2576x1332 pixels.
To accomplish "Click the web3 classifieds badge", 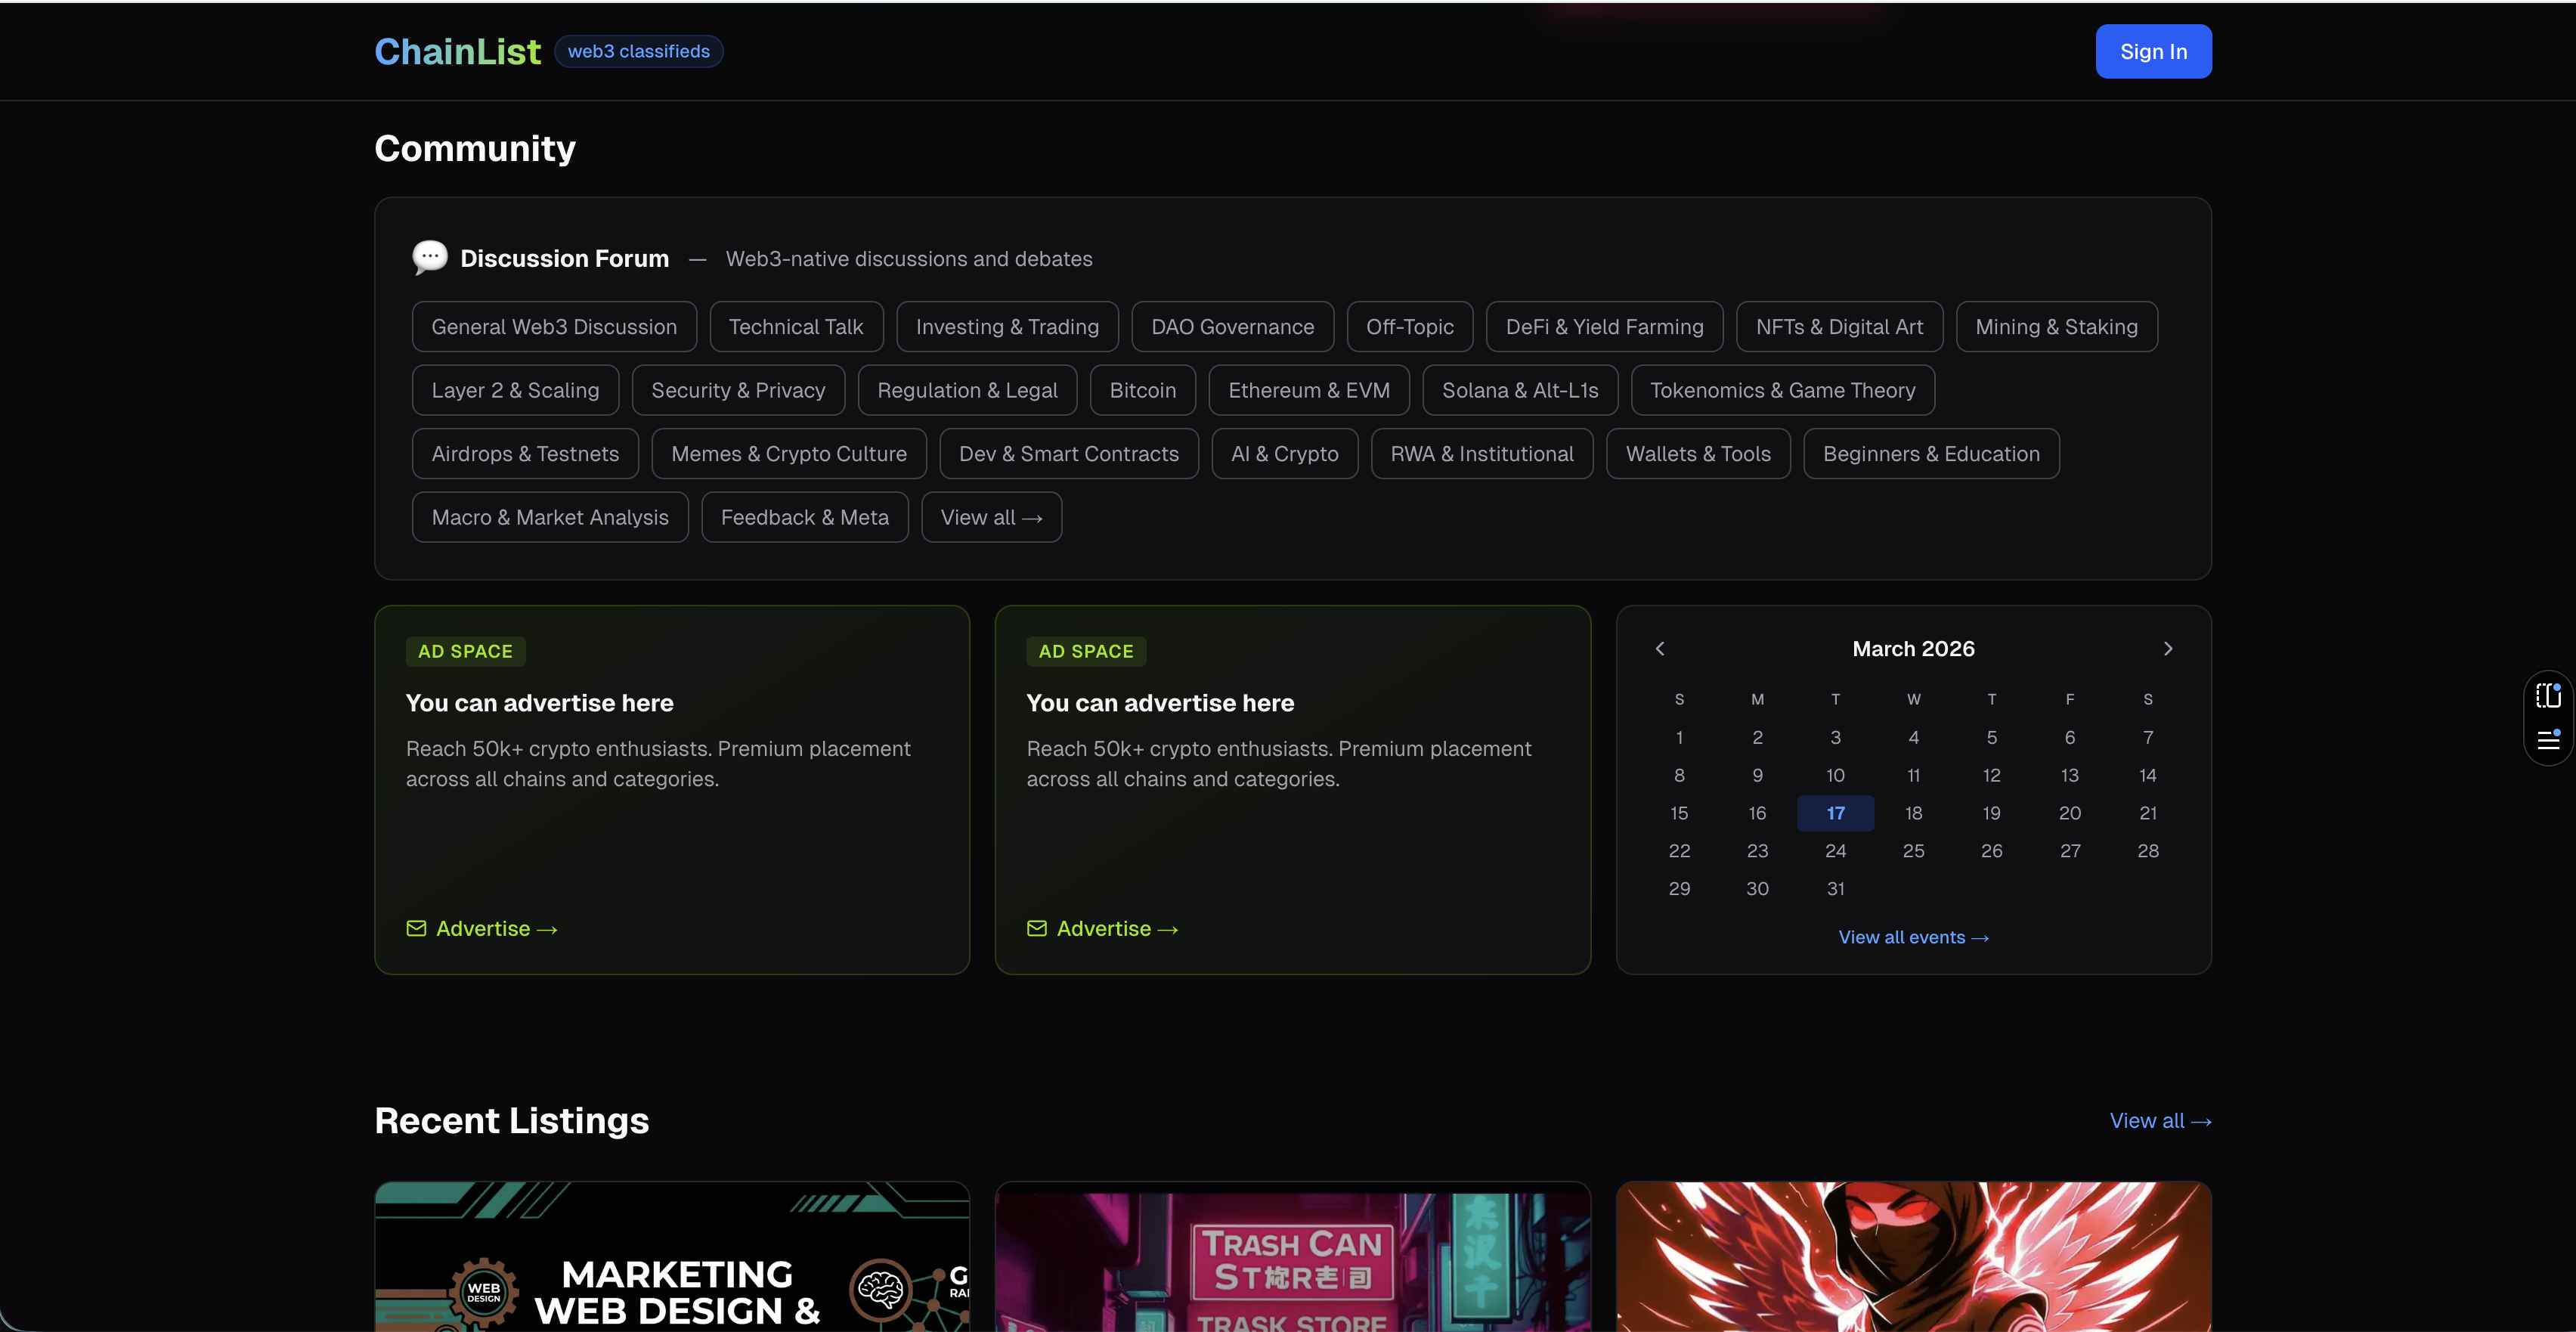I will coord(639,51).
